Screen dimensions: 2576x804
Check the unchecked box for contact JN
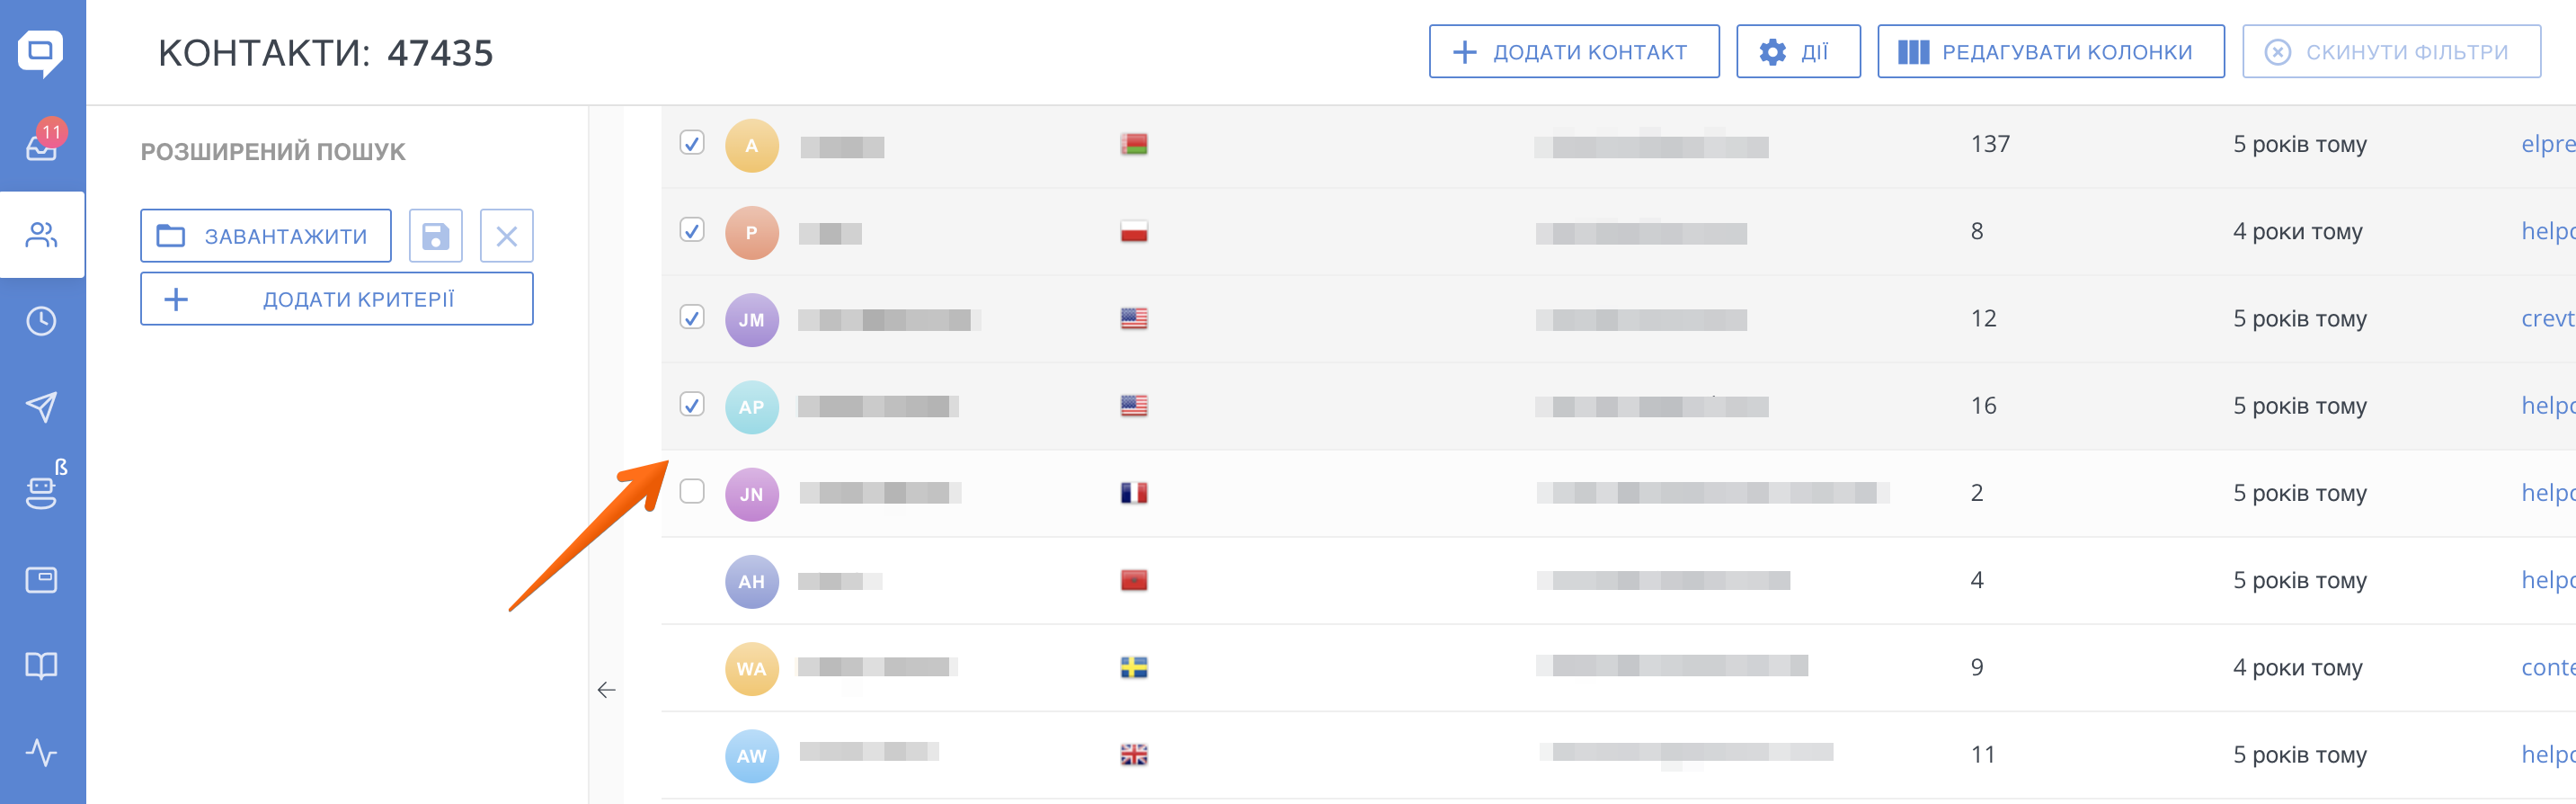pyautogui.click(x=692, y=492)
